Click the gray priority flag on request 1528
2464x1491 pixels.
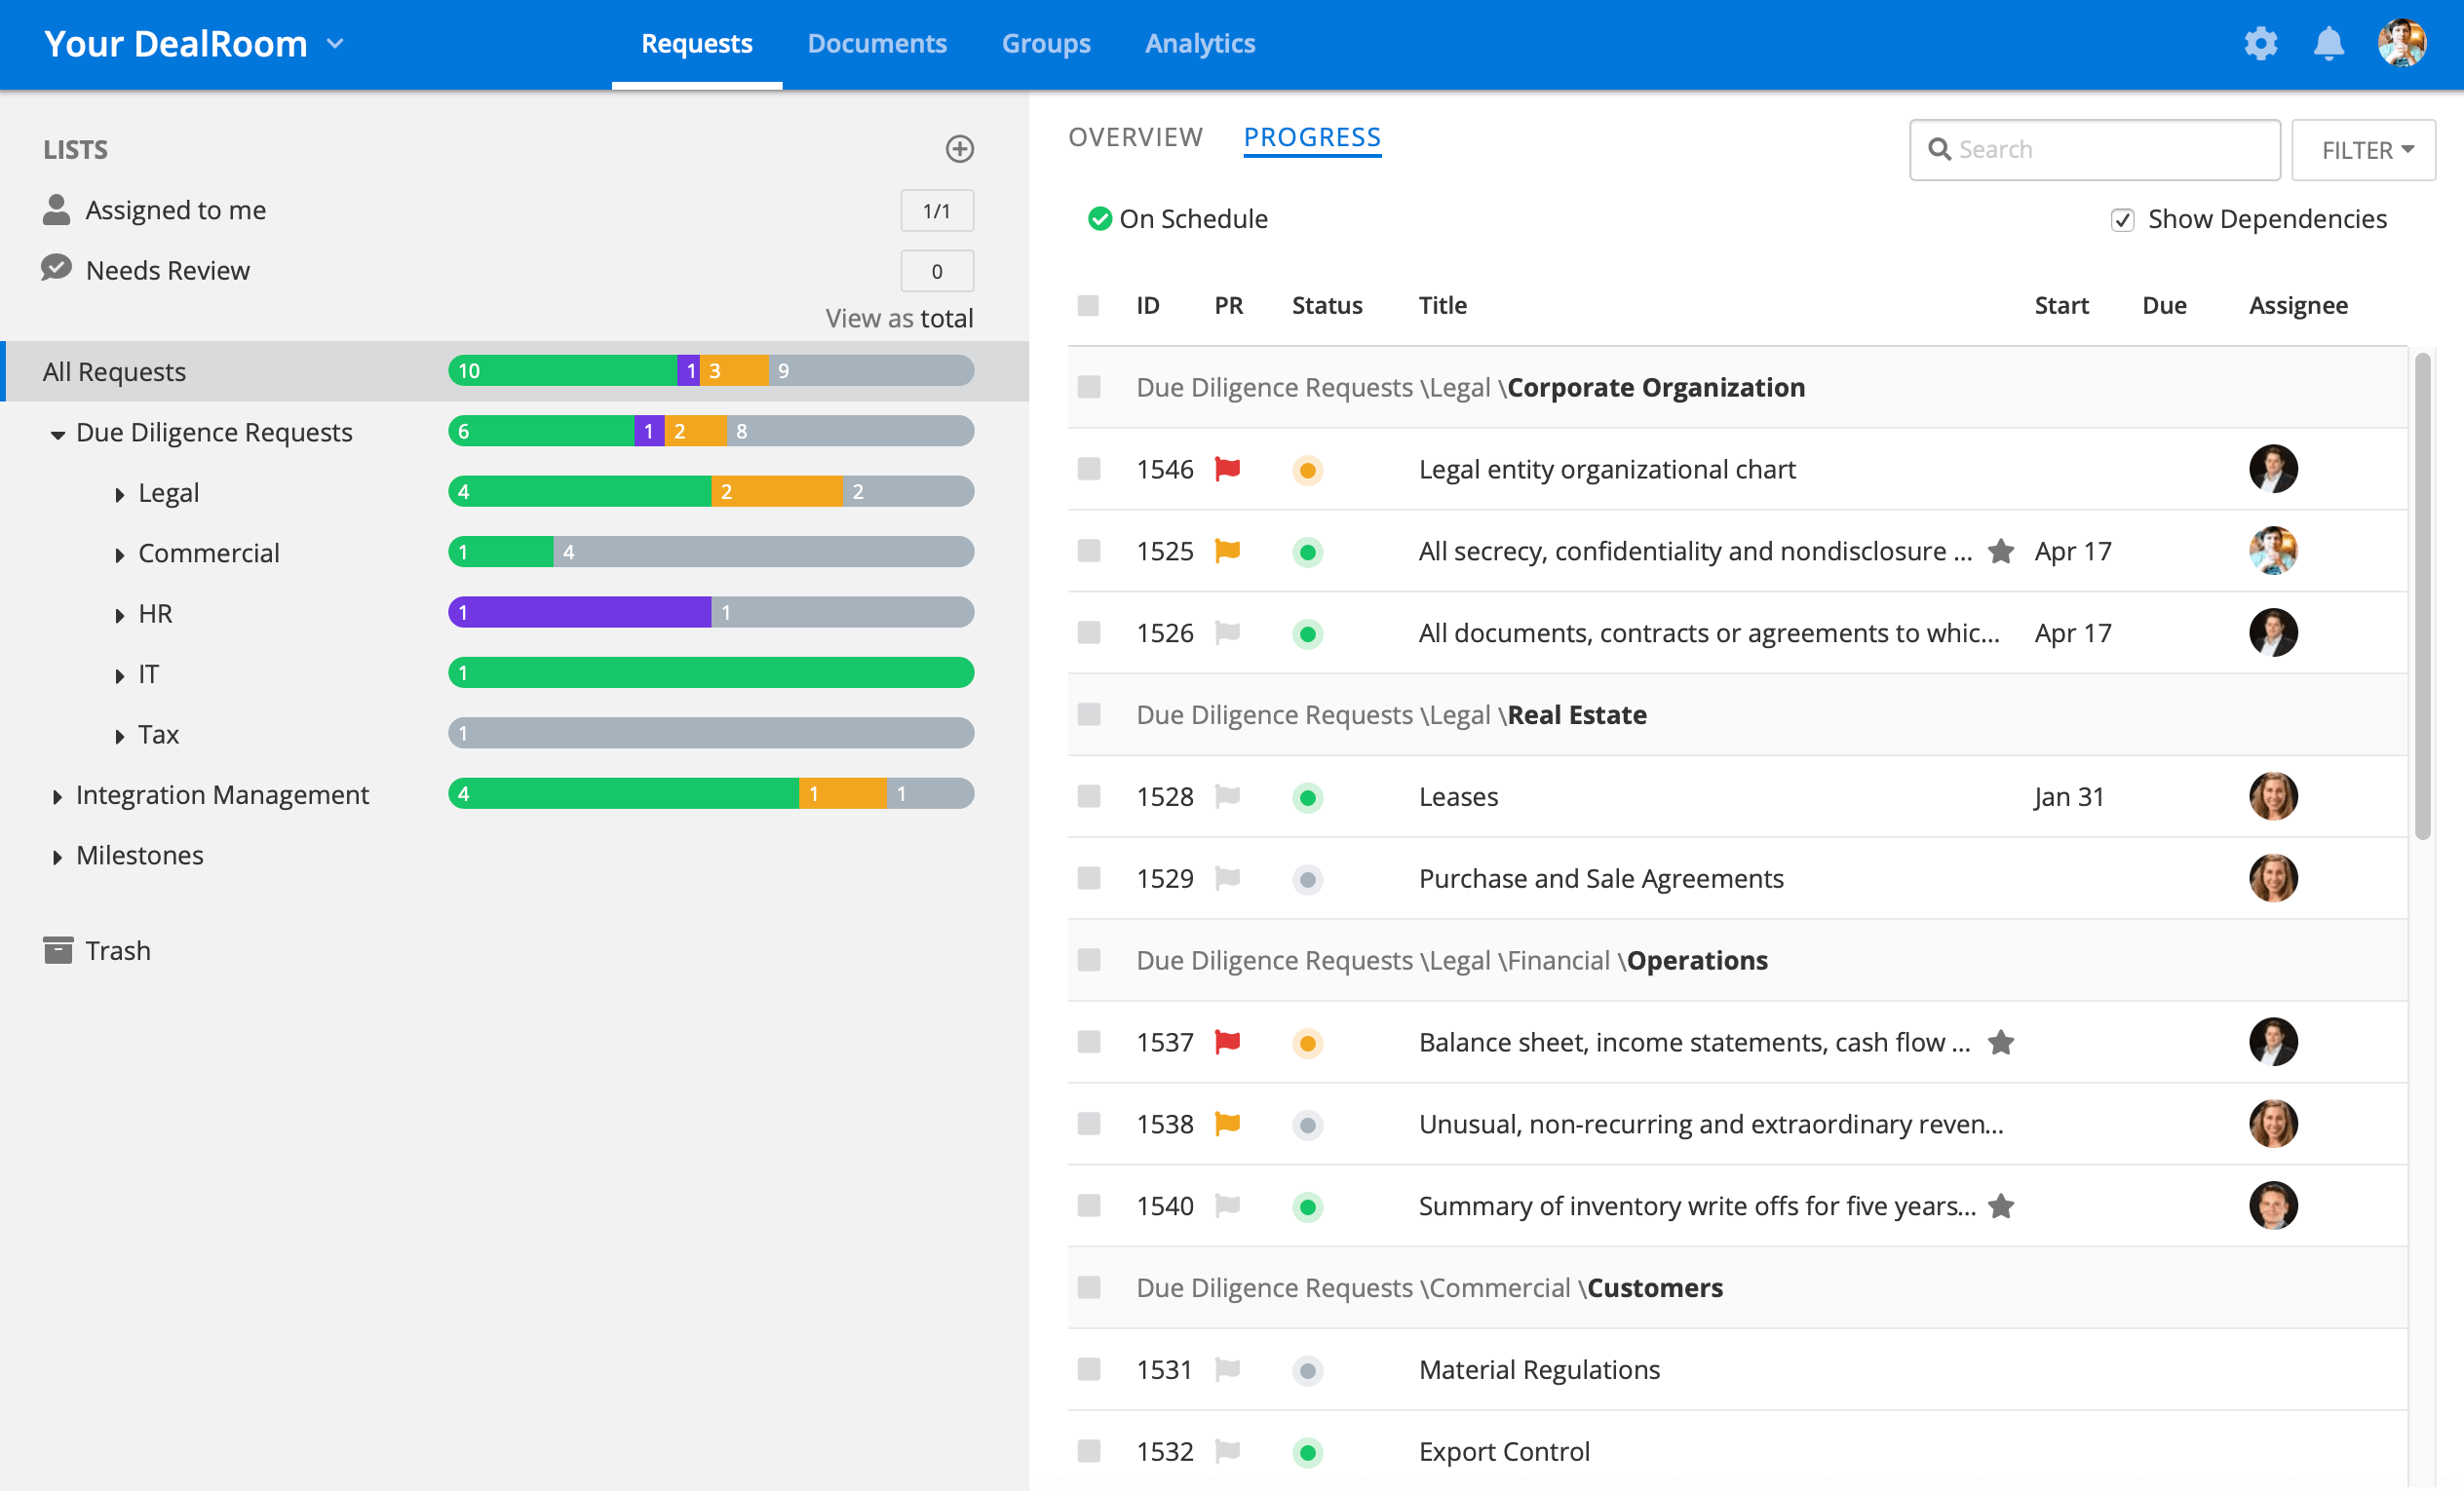click(x=1227, y=797)
